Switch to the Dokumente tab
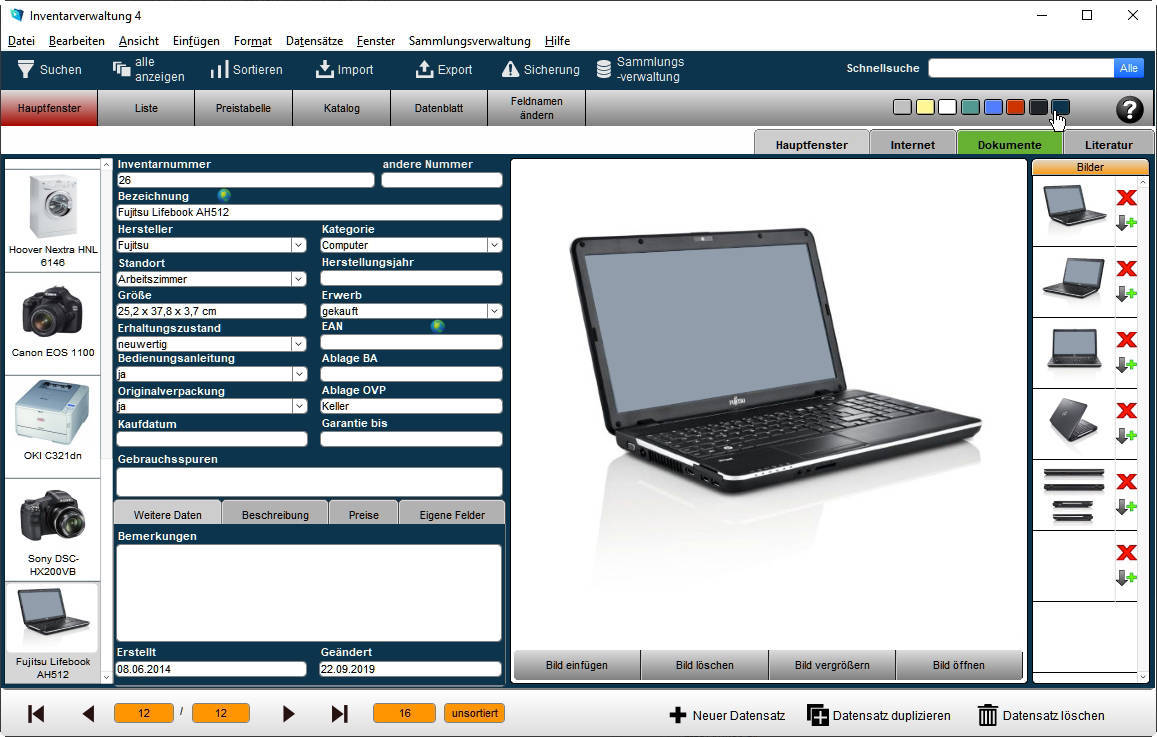 click(x=1009, y=144)
